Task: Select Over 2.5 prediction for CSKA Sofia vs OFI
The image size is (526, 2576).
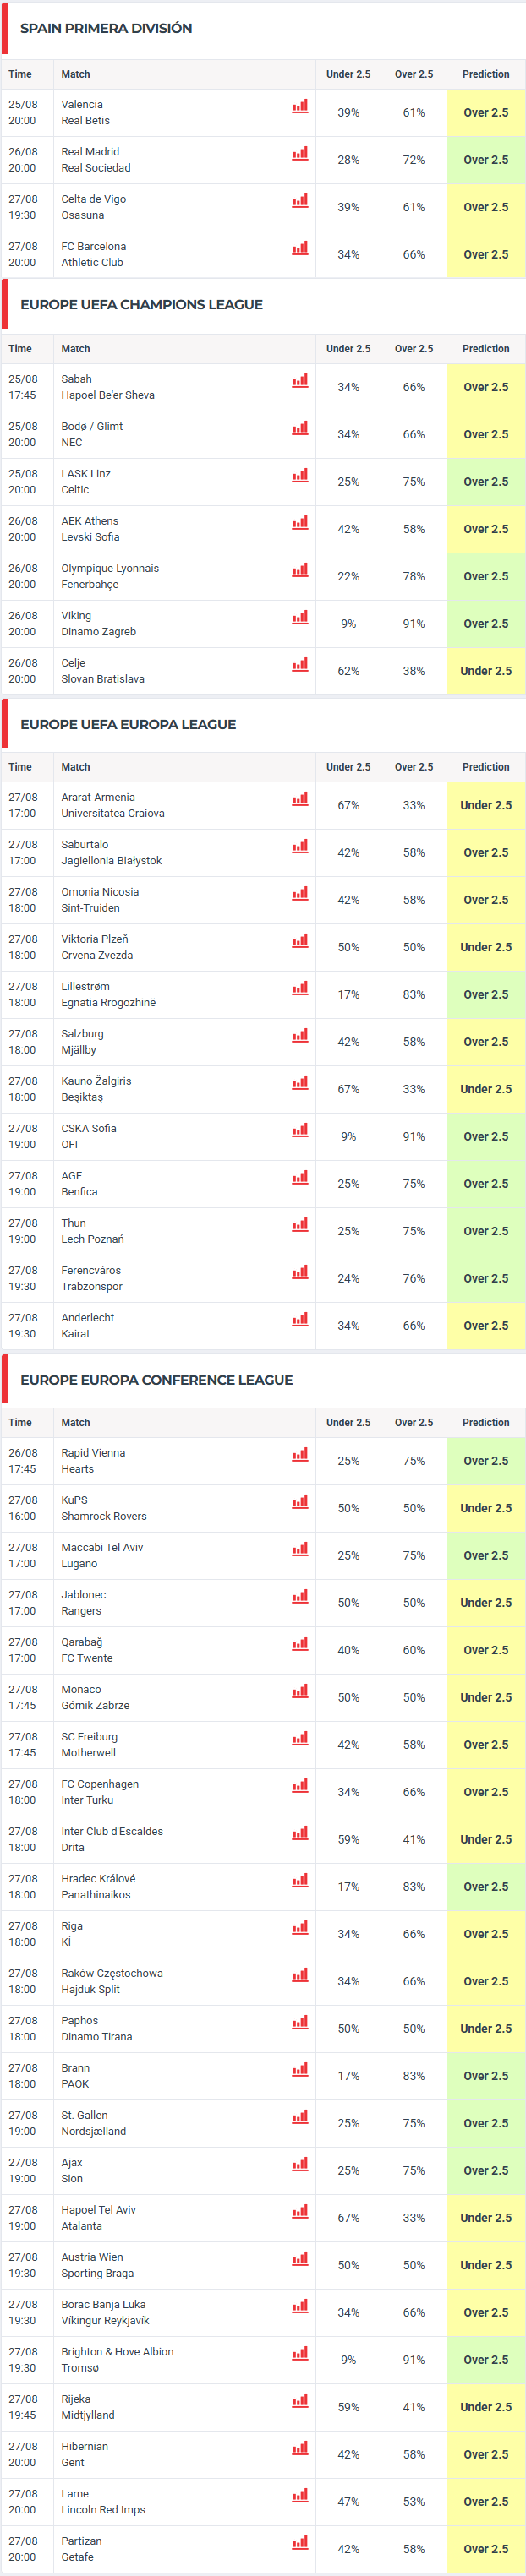Action: tap(486, 1136)
